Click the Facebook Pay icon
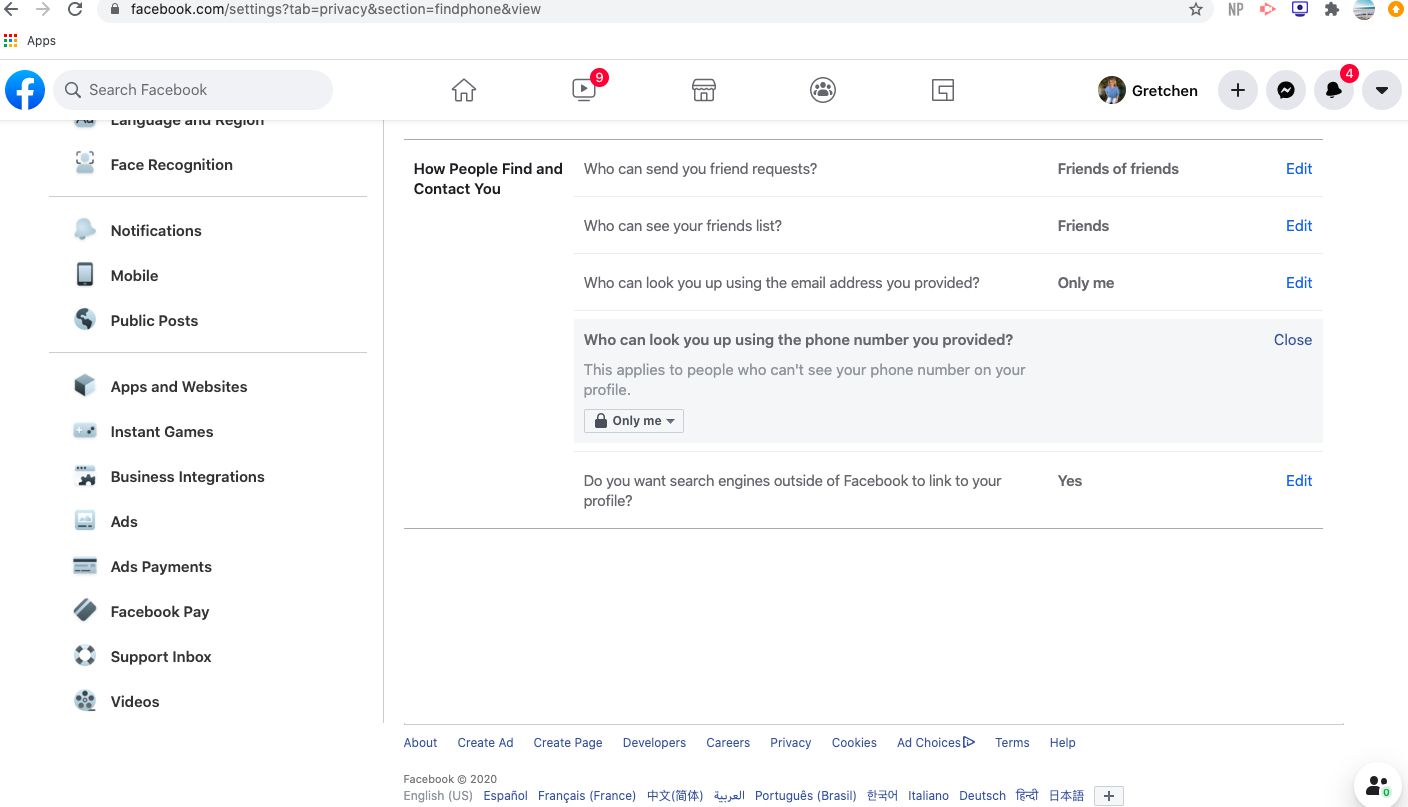The width and height of the screenshot is (1408, 807). [85, 611]
